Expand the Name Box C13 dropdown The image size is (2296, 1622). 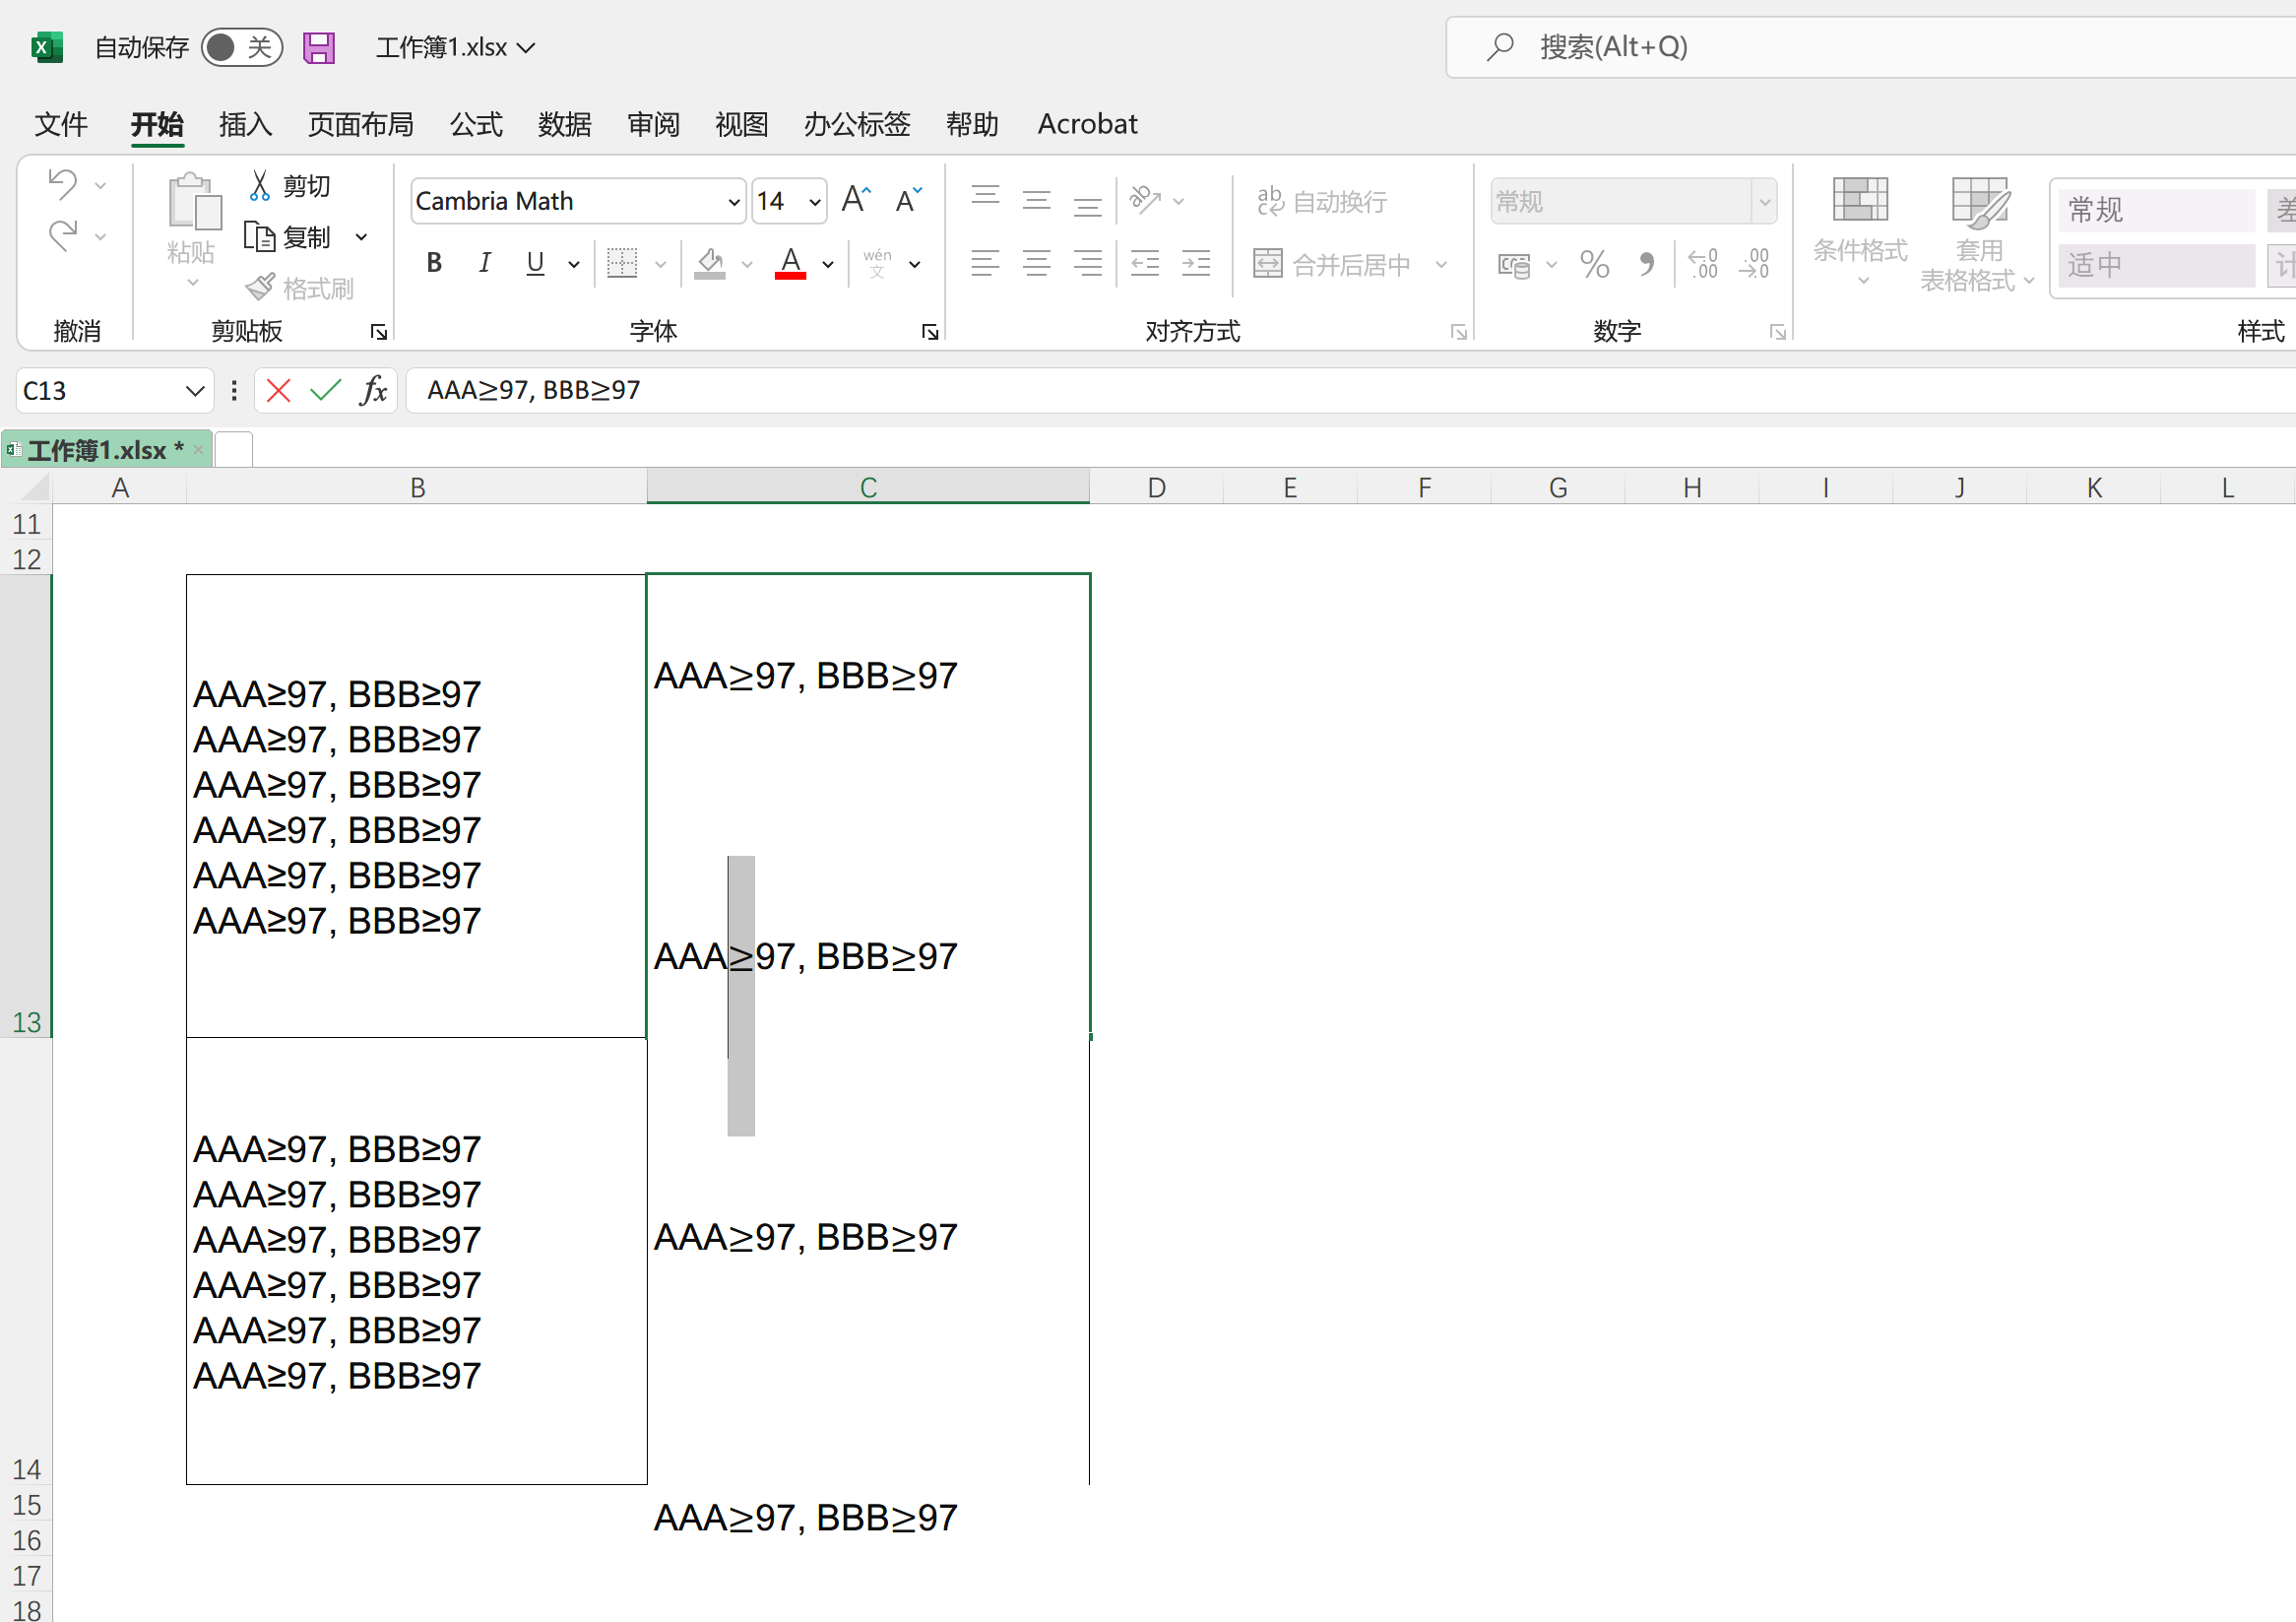click(195, 391)
